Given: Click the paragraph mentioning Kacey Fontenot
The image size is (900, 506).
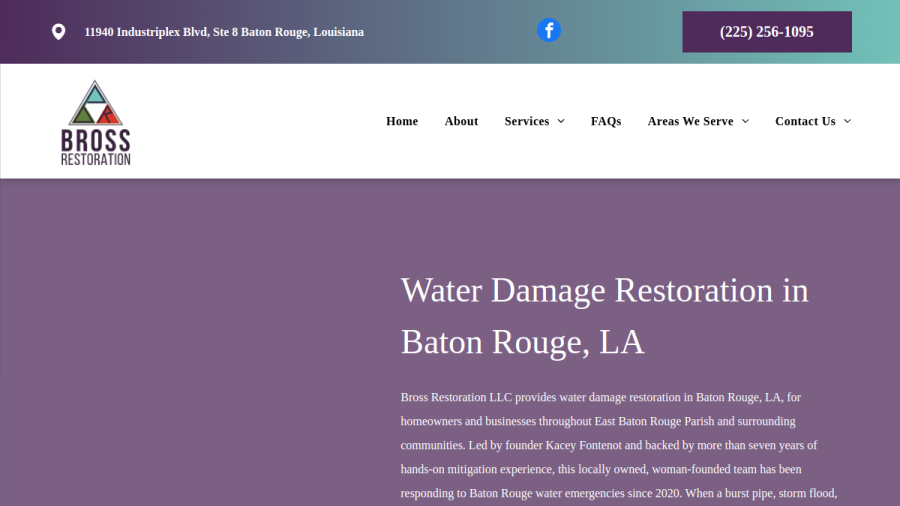Looking at the screenshot, I should (x=619, y=446).
